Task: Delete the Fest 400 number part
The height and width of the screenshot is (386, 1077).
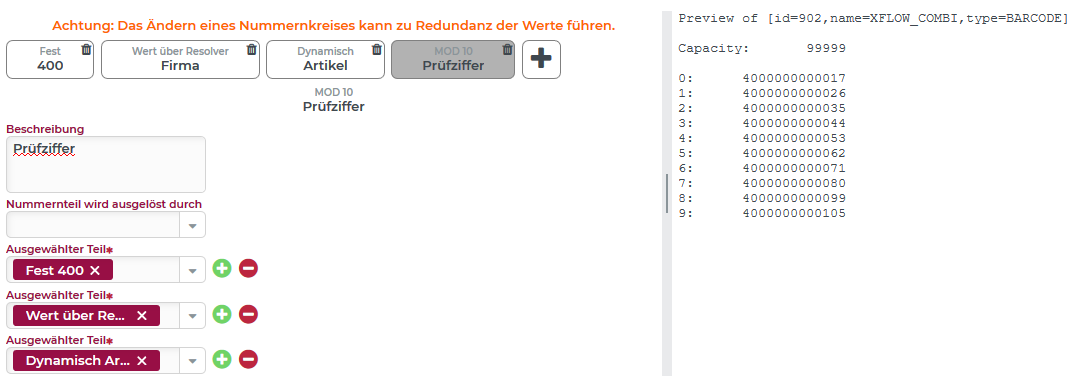Action: [86, 49]
